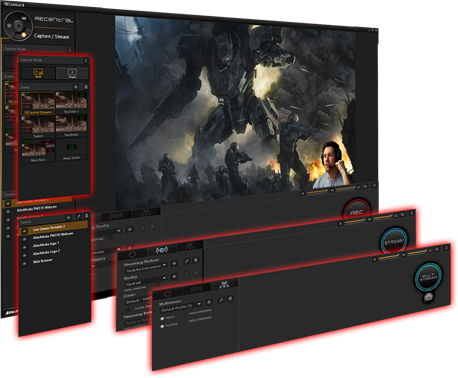
Task: Expand the Quality Optimal dropdown
Action: click(x=146, y=280)
